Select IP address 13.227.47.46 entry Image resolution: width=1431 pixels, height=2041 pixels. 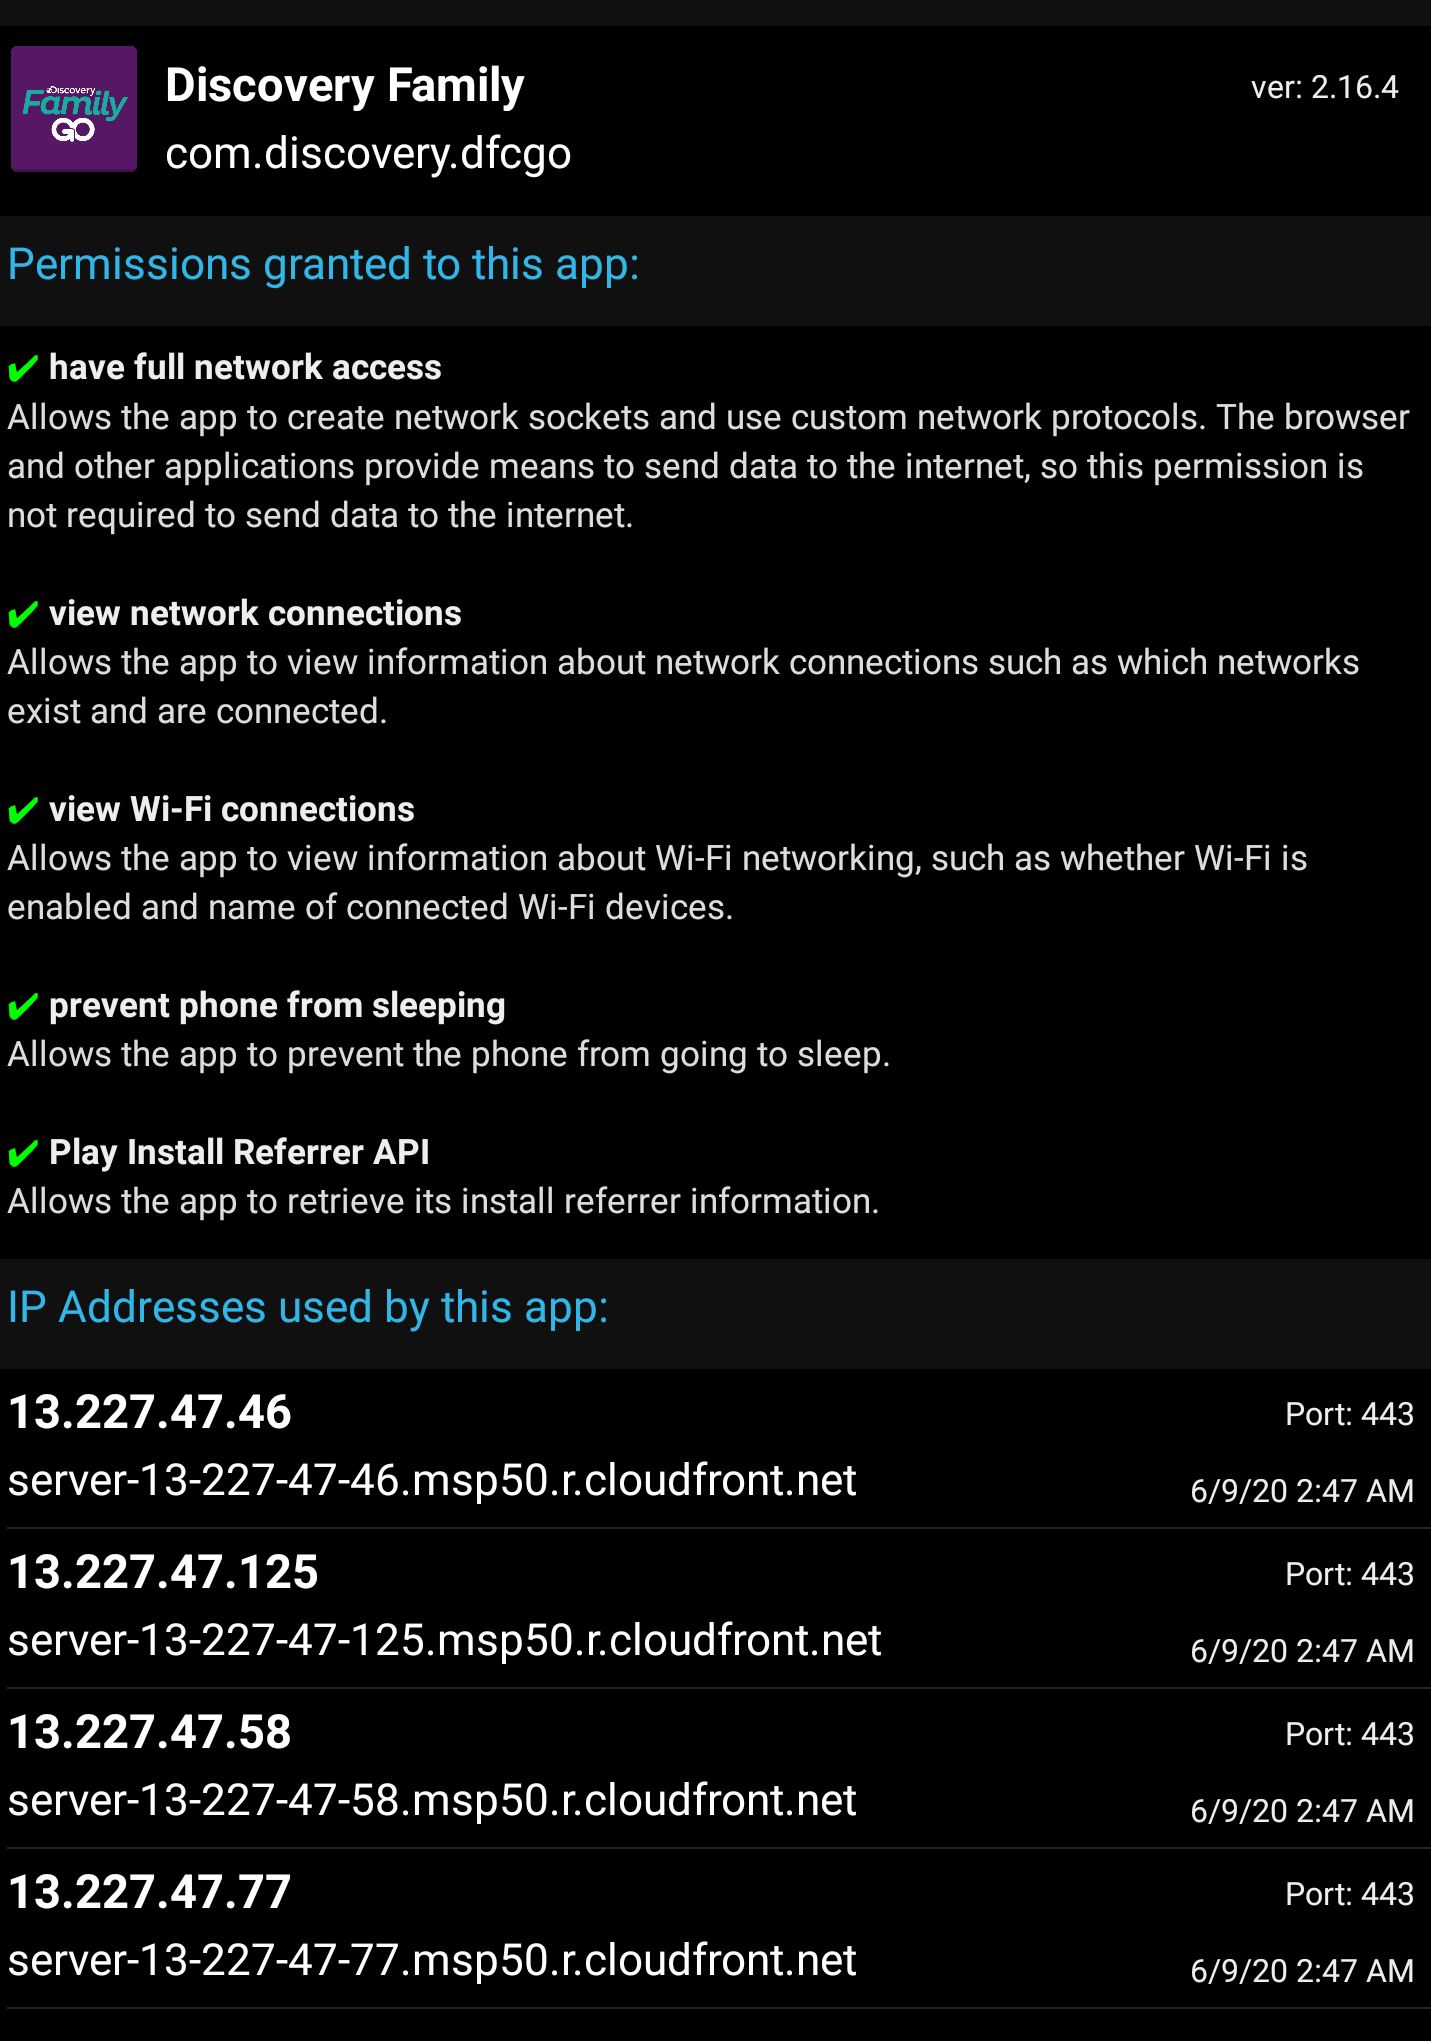pyautogui.click(x=150, y=1412)
